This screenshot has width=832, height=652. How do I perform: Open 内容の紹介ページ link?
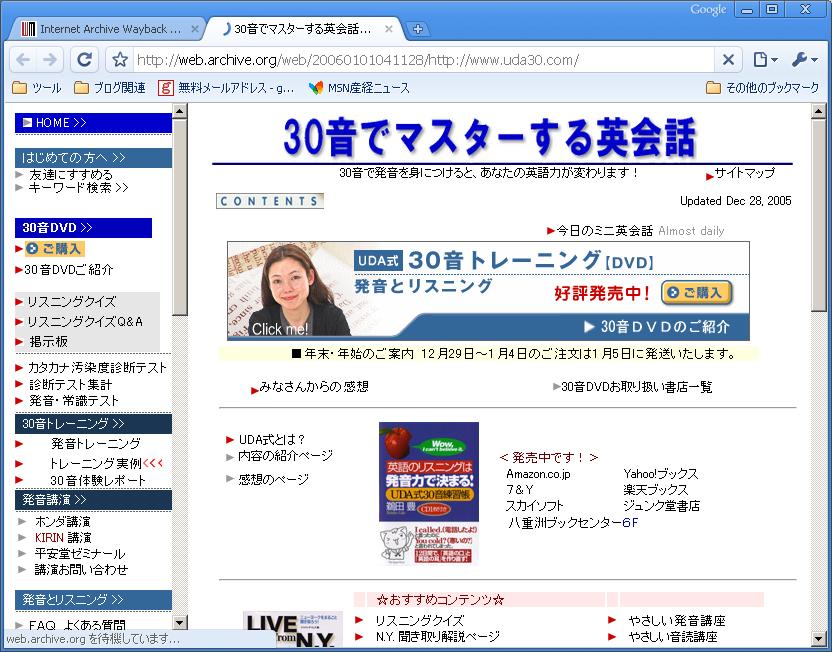285,456
